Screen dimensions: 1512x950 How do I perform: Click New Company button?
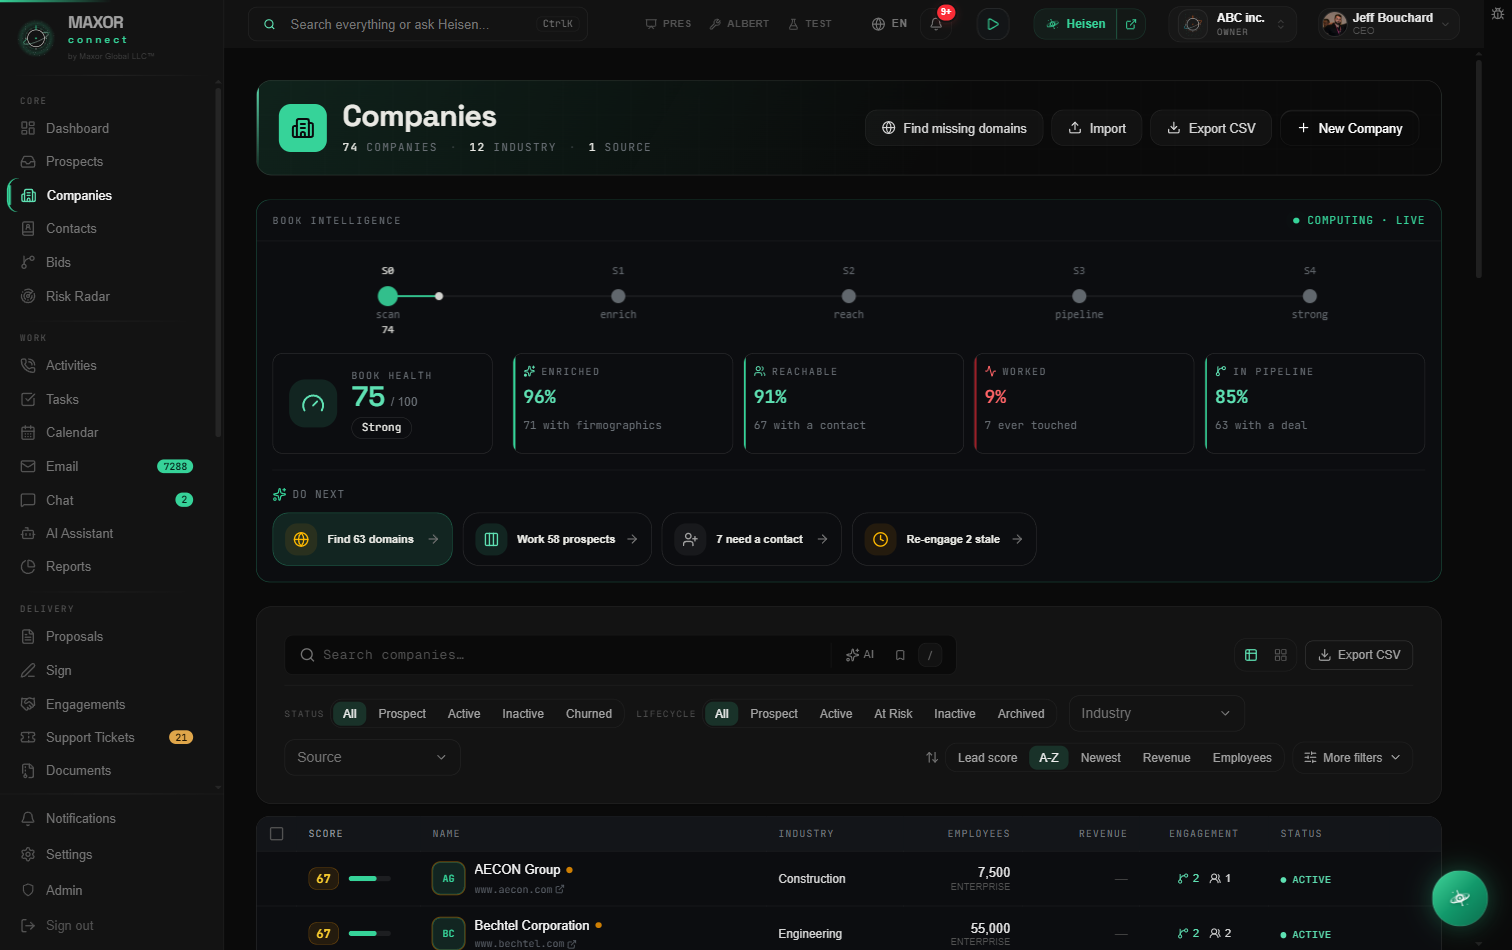pyautogui.click(x=1350, y=128)
